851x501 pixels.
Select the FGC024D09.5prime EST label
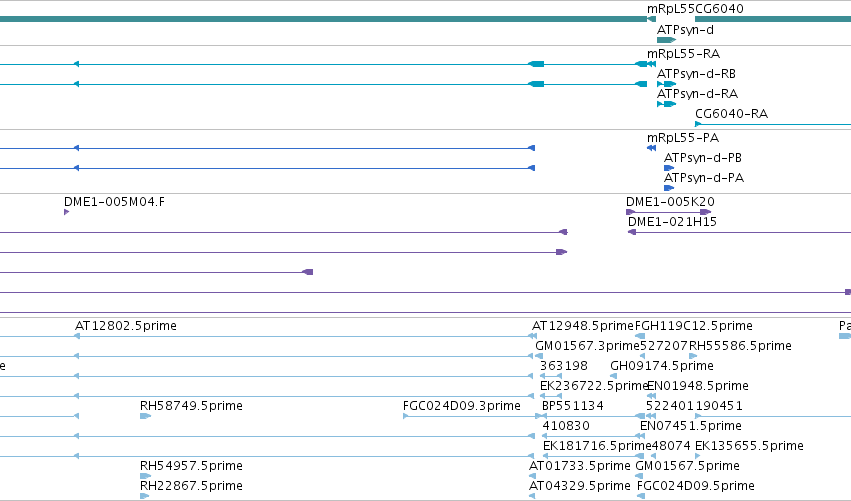pyautogui.click(x=696, y=486)
